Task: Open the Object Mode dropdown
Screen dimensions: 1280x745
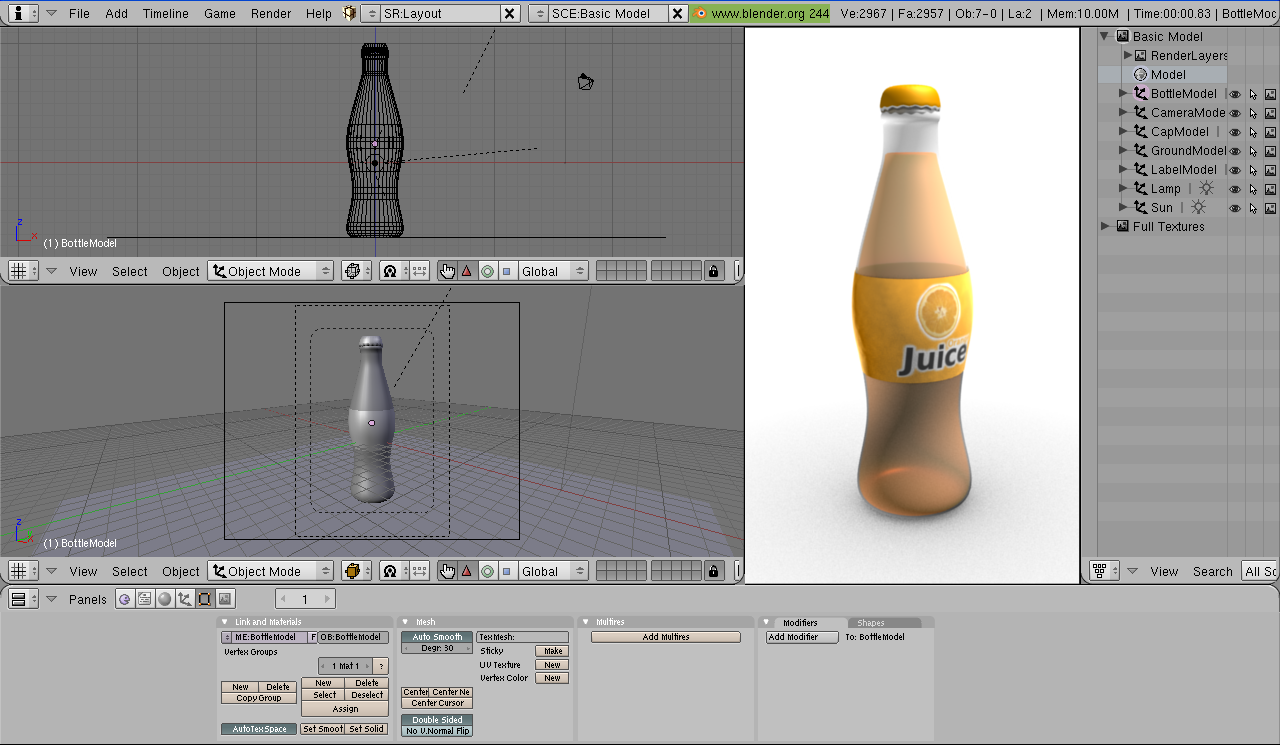Action: pos(270,270)
